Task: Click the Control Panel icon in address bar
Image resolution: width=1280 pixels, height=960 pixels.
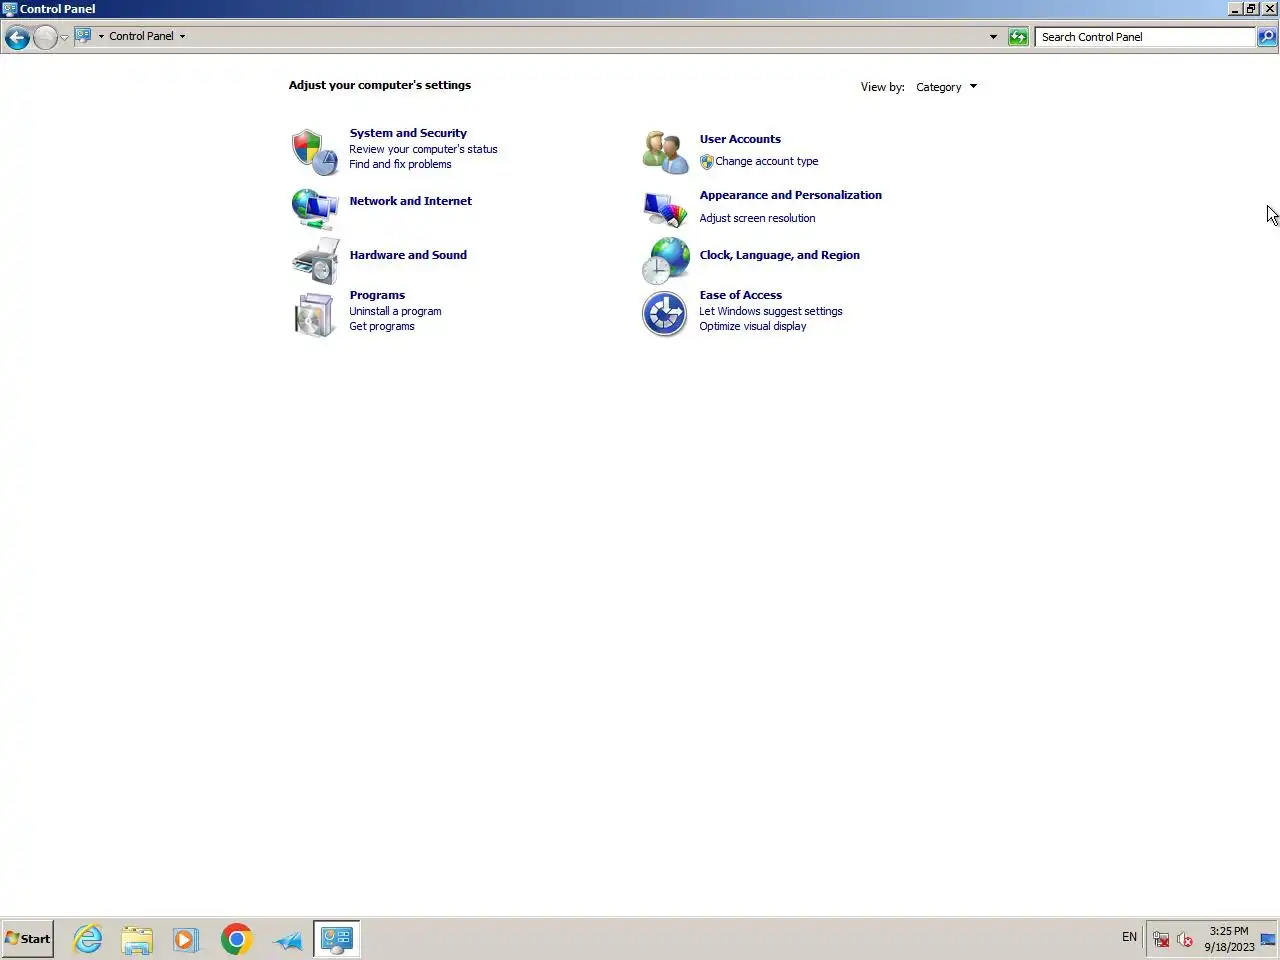Action: [x=84, y=36]
